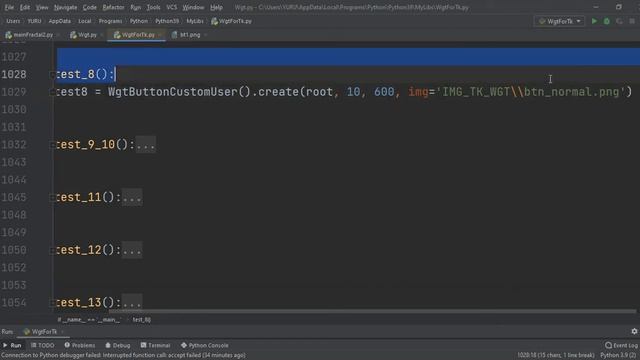Select the WgtForTk.py editor tab

pyautogui.click(x=135, y=35)
